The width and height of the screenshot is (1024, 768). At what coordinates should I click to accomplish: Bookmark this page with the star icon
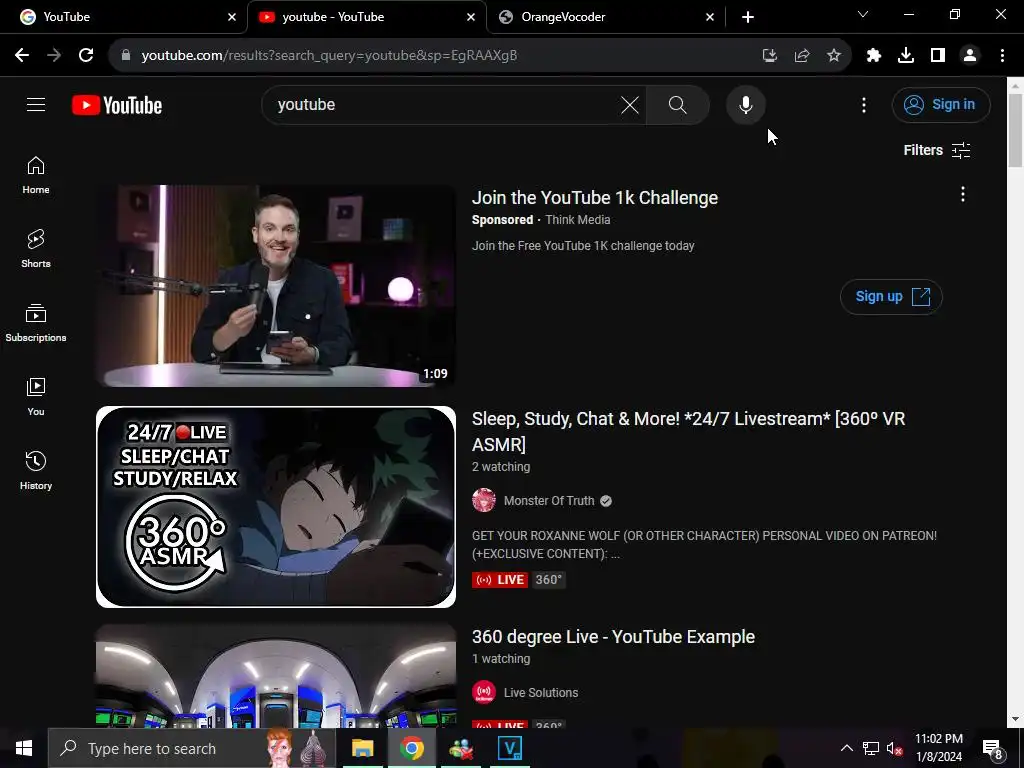pos(833,56)
